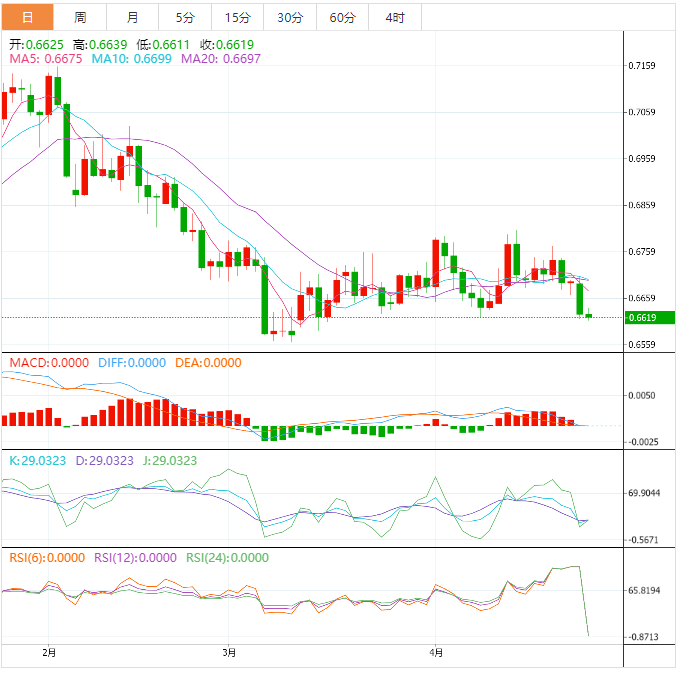Click the MACD indicator label
Image resolution: width=679 pixels, height=673 pixels.
49,363
